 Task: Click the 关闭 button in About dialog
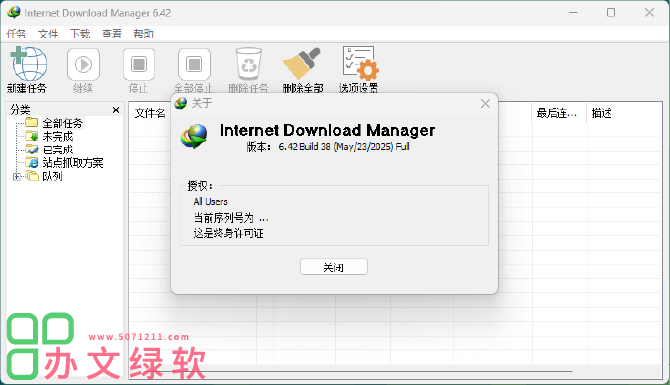pyautogui.click(x=334, y=267)
